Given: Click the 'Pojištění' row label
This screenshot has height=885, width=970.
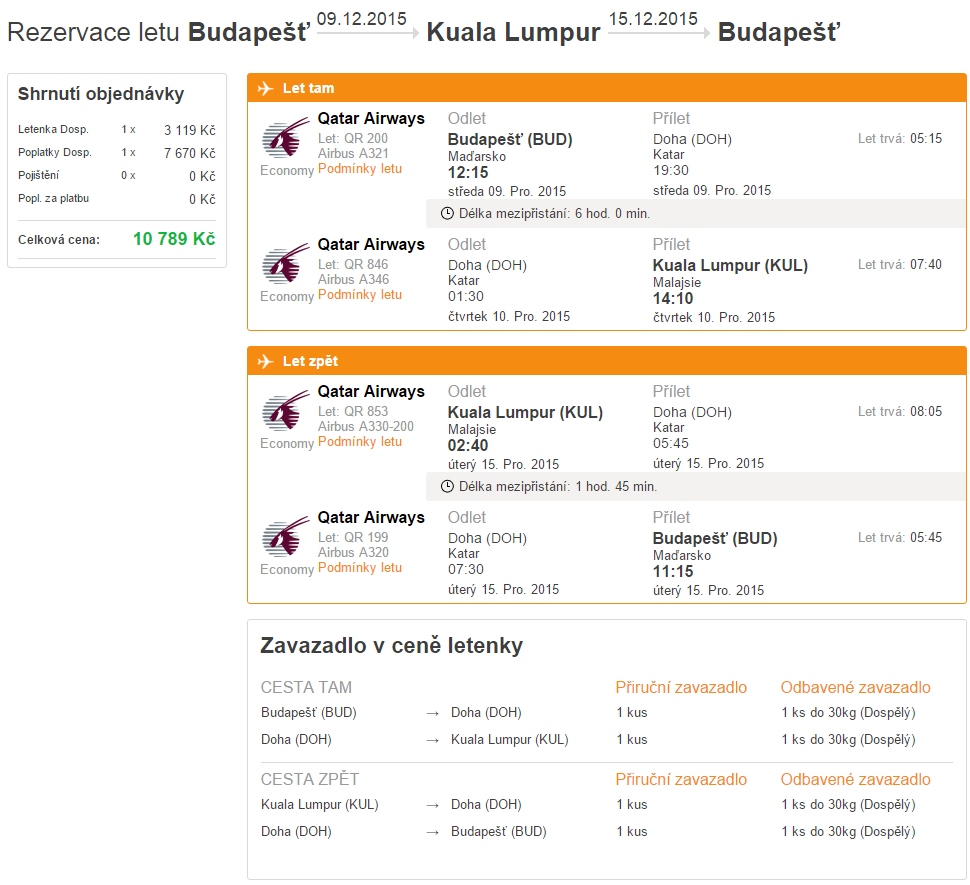Looking at the screenshot, I should (38, 176).
